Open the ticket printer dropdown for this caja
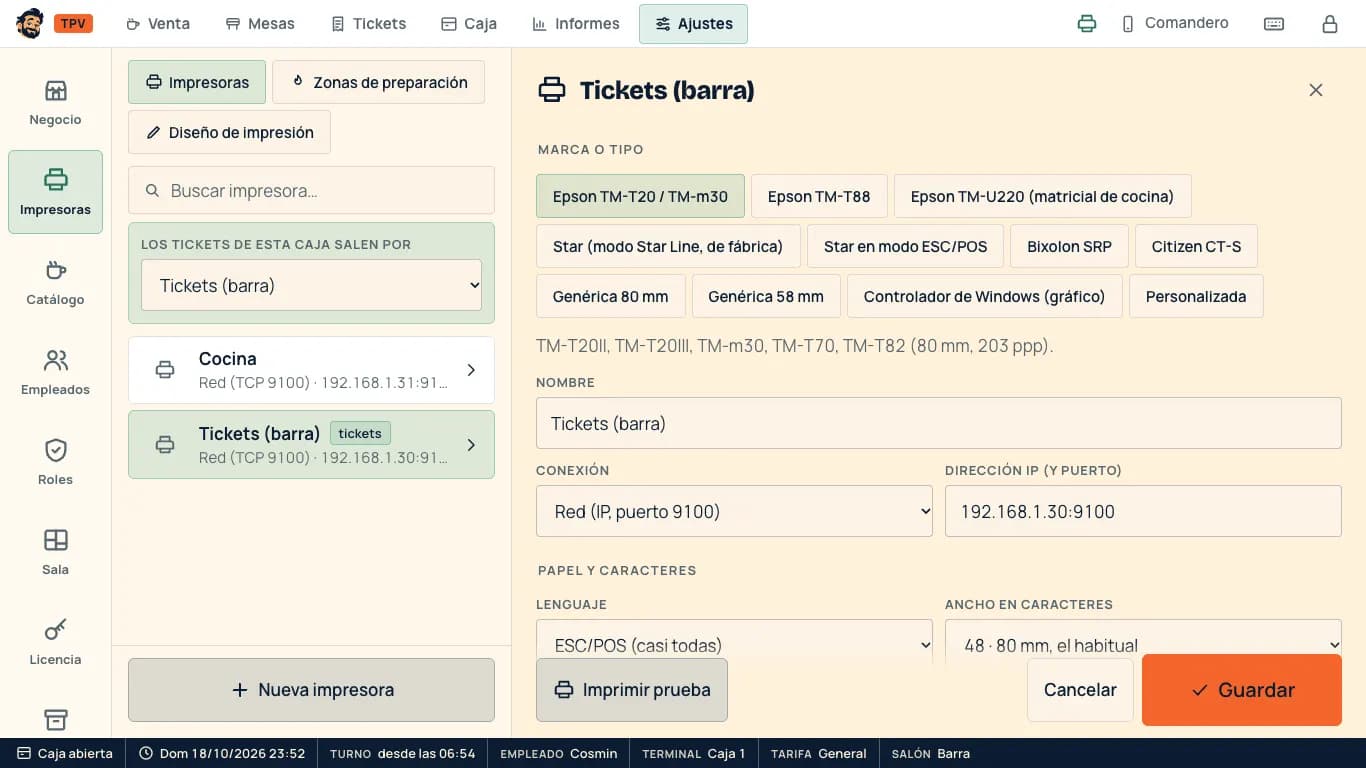The height and width of the screenshot is (768, 1366). click(311, 285)
